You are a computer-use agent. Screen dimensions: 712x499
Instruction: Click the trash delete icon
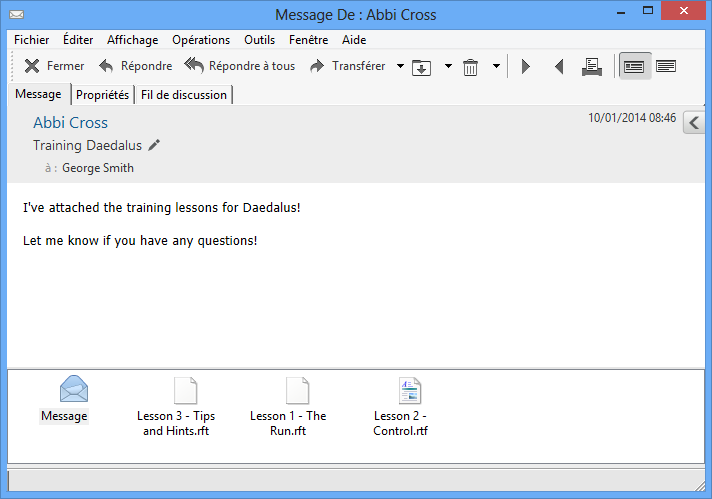(470, 67)
